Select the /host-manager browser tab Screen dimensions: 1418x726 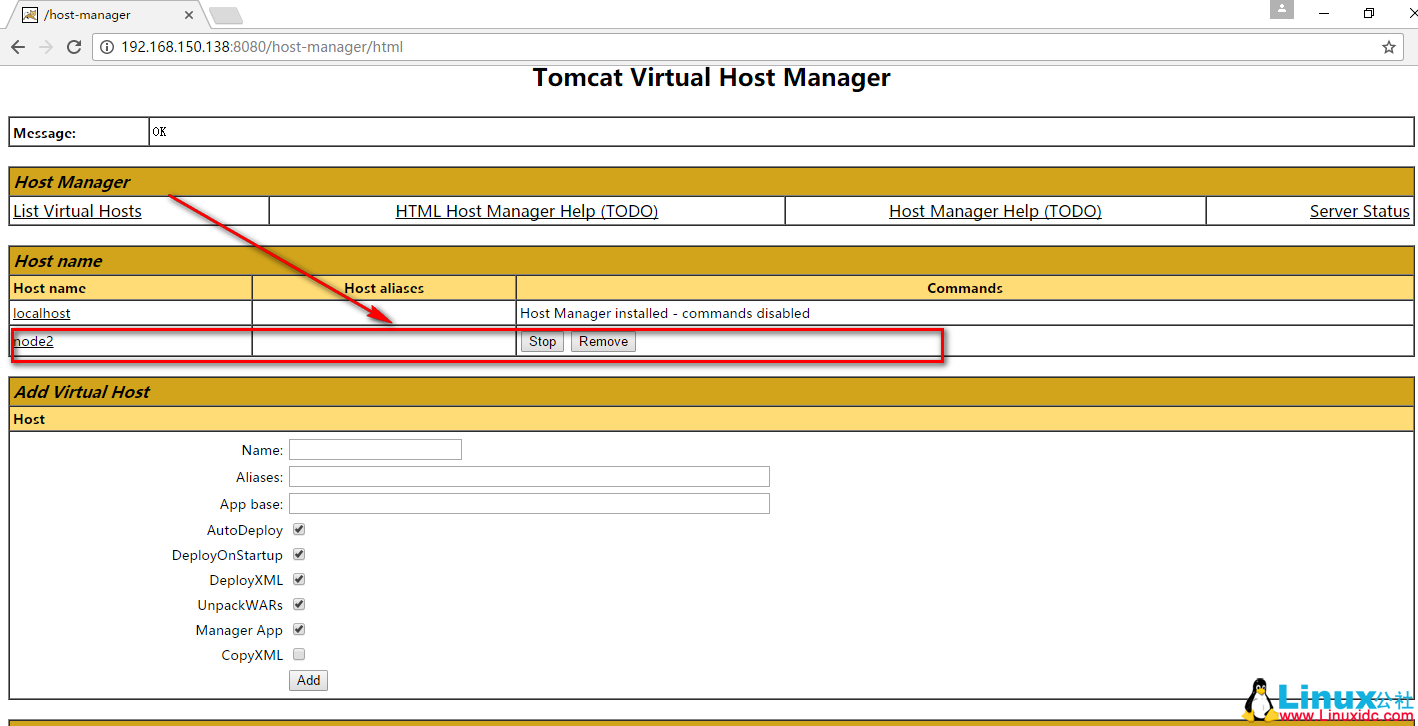coord(100,15)
